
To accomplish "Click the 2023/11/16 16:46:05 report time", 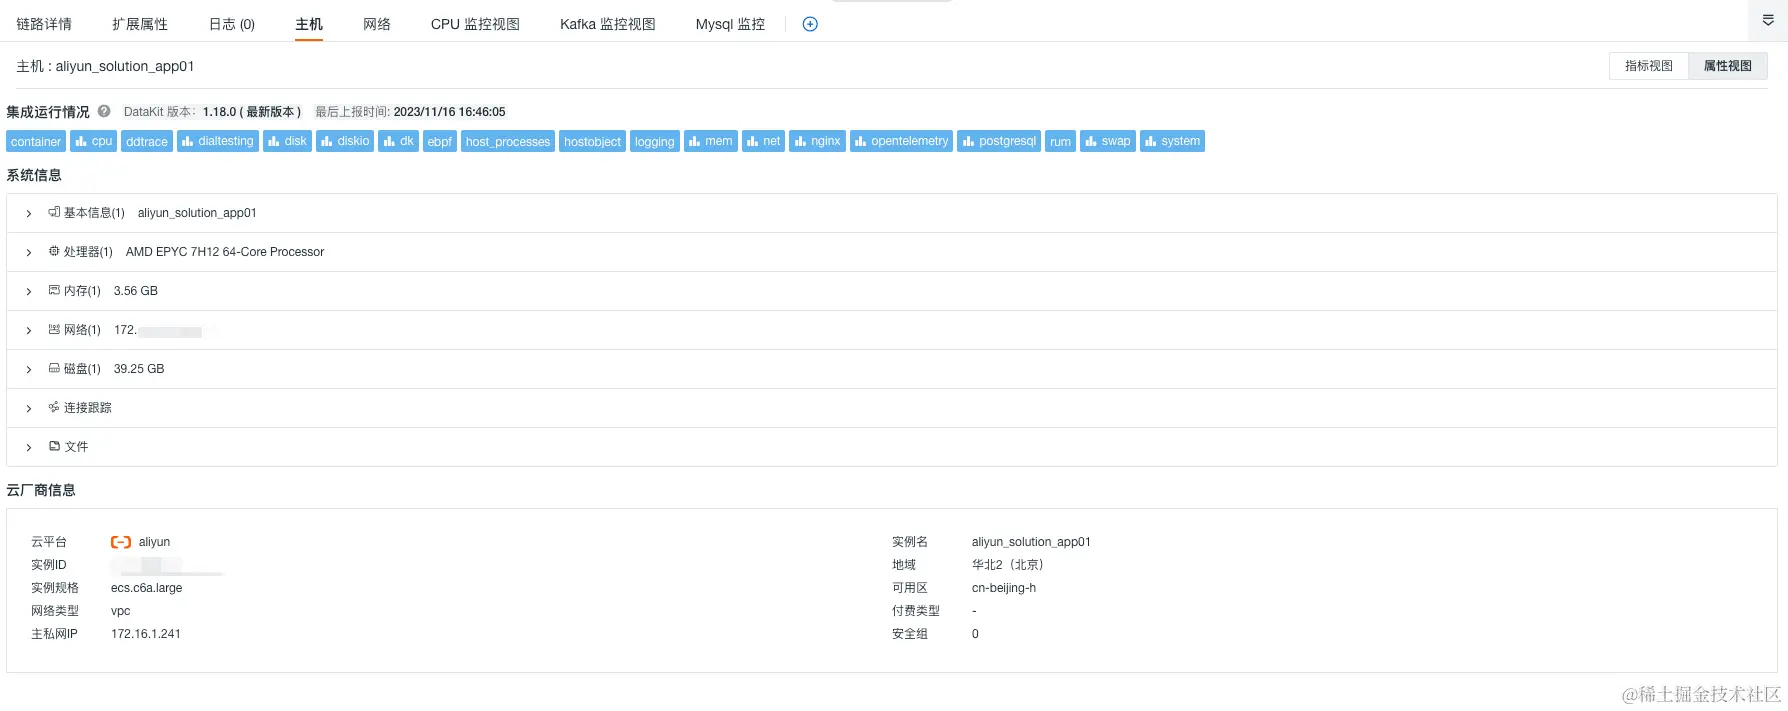I will tap(450, 112).
